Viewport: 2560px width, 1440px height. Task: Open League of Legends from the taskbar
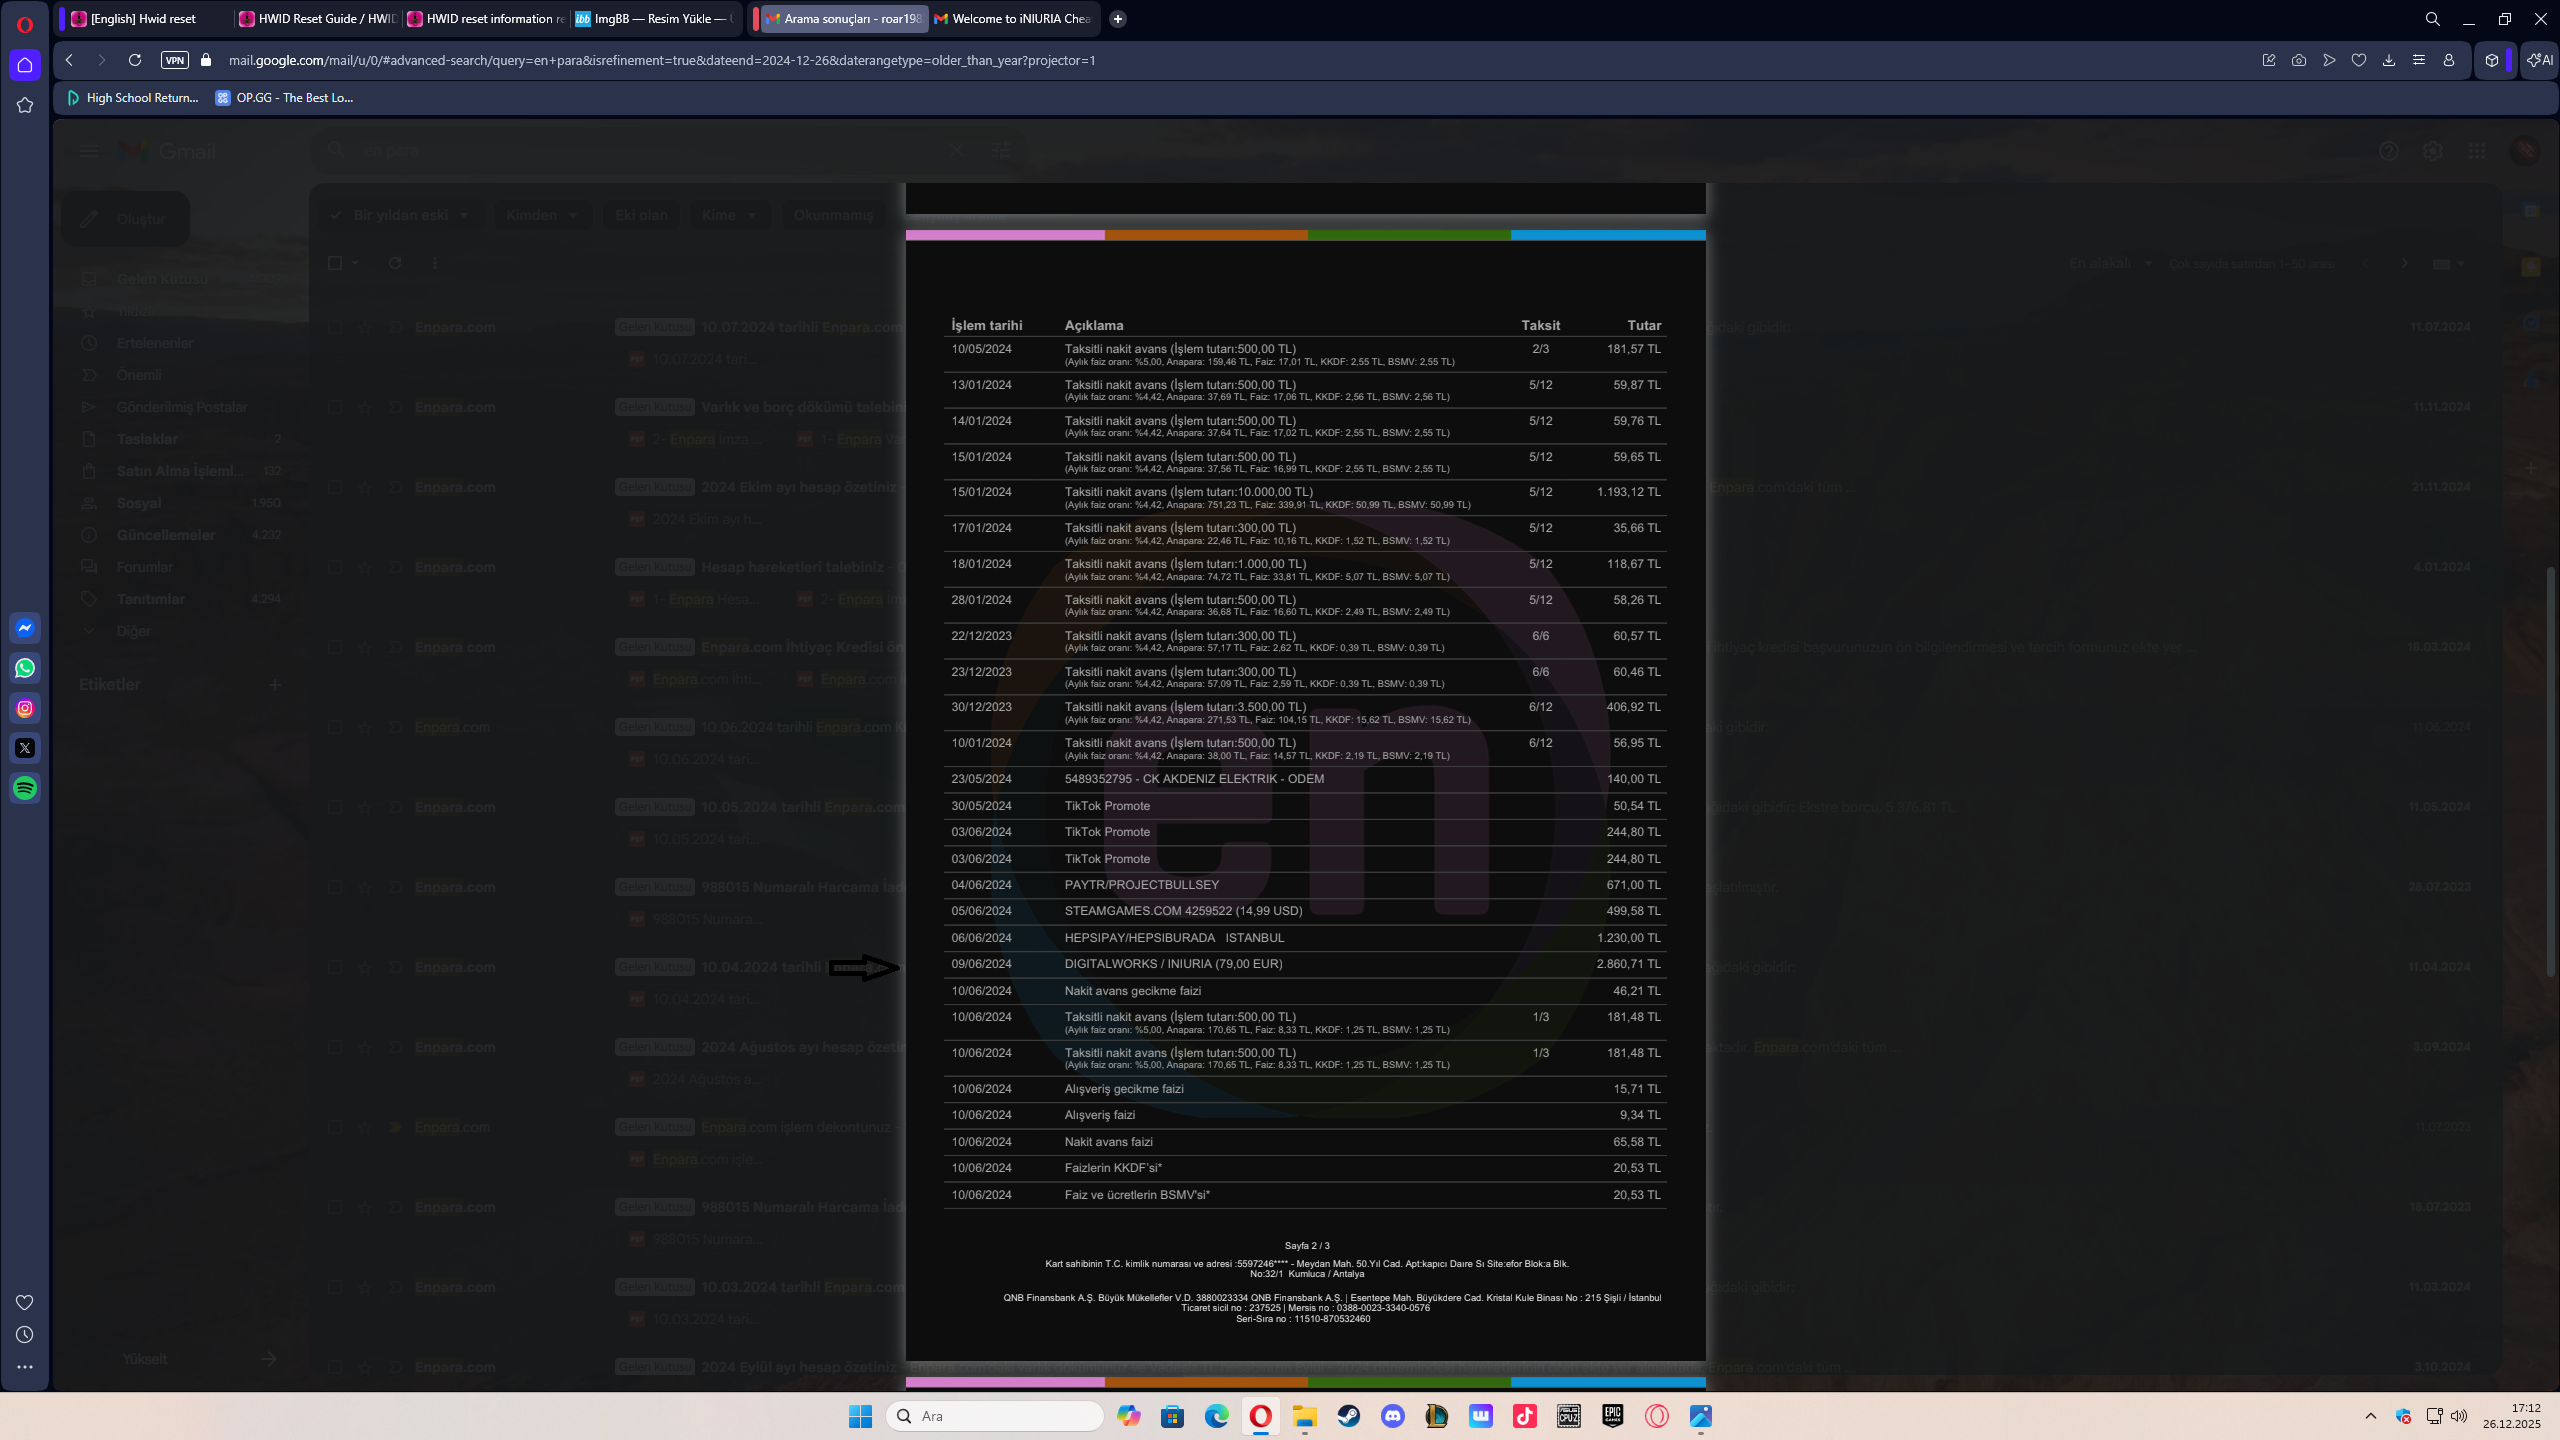tap(1437, 1416)
